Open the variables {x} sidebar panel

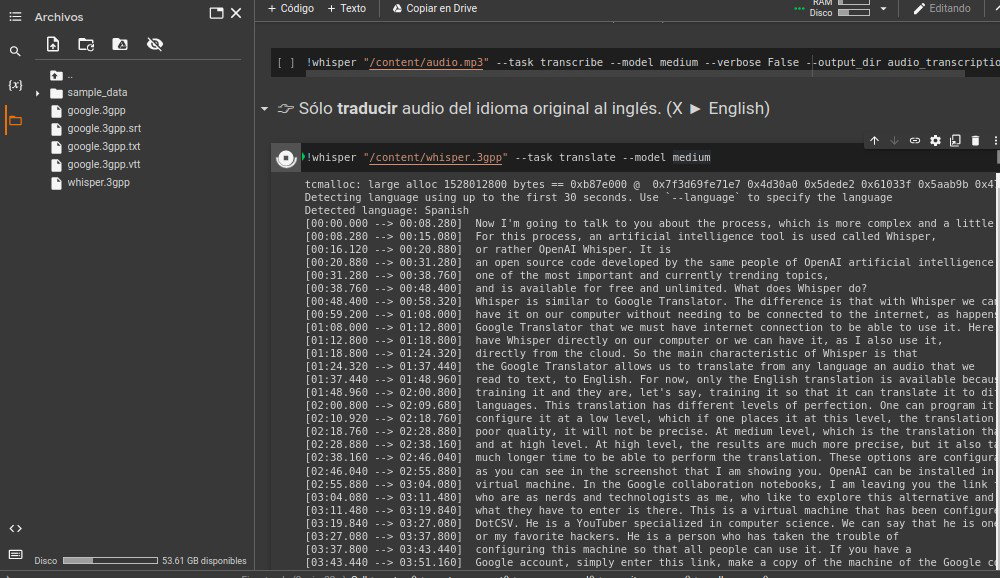pyautogui.click(x=15, y=85)
